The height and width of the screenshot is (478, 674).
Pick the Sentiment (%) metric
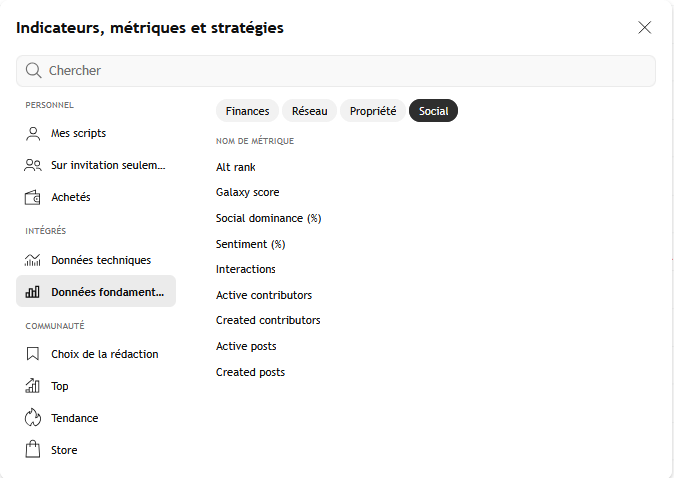tap(250, 244)
